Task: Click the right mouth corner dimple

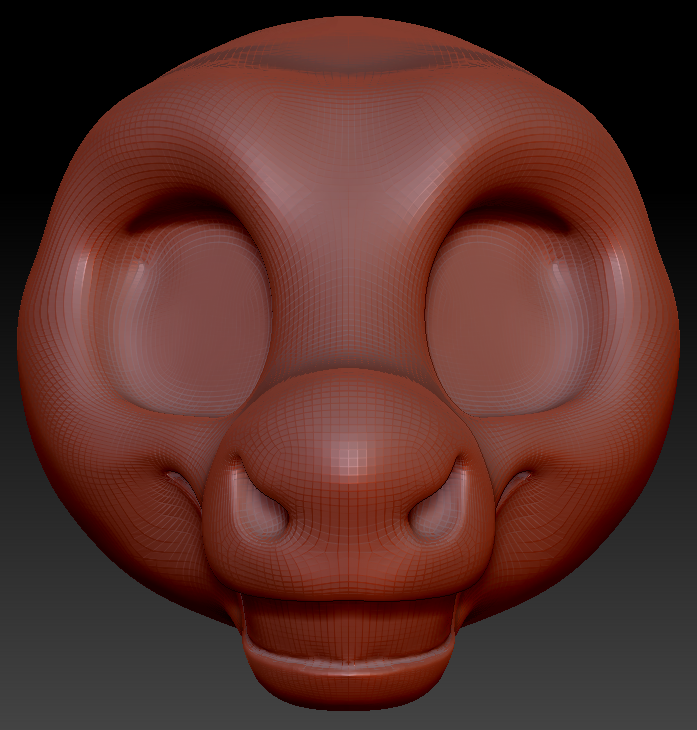Action: (x=517, y=484)
